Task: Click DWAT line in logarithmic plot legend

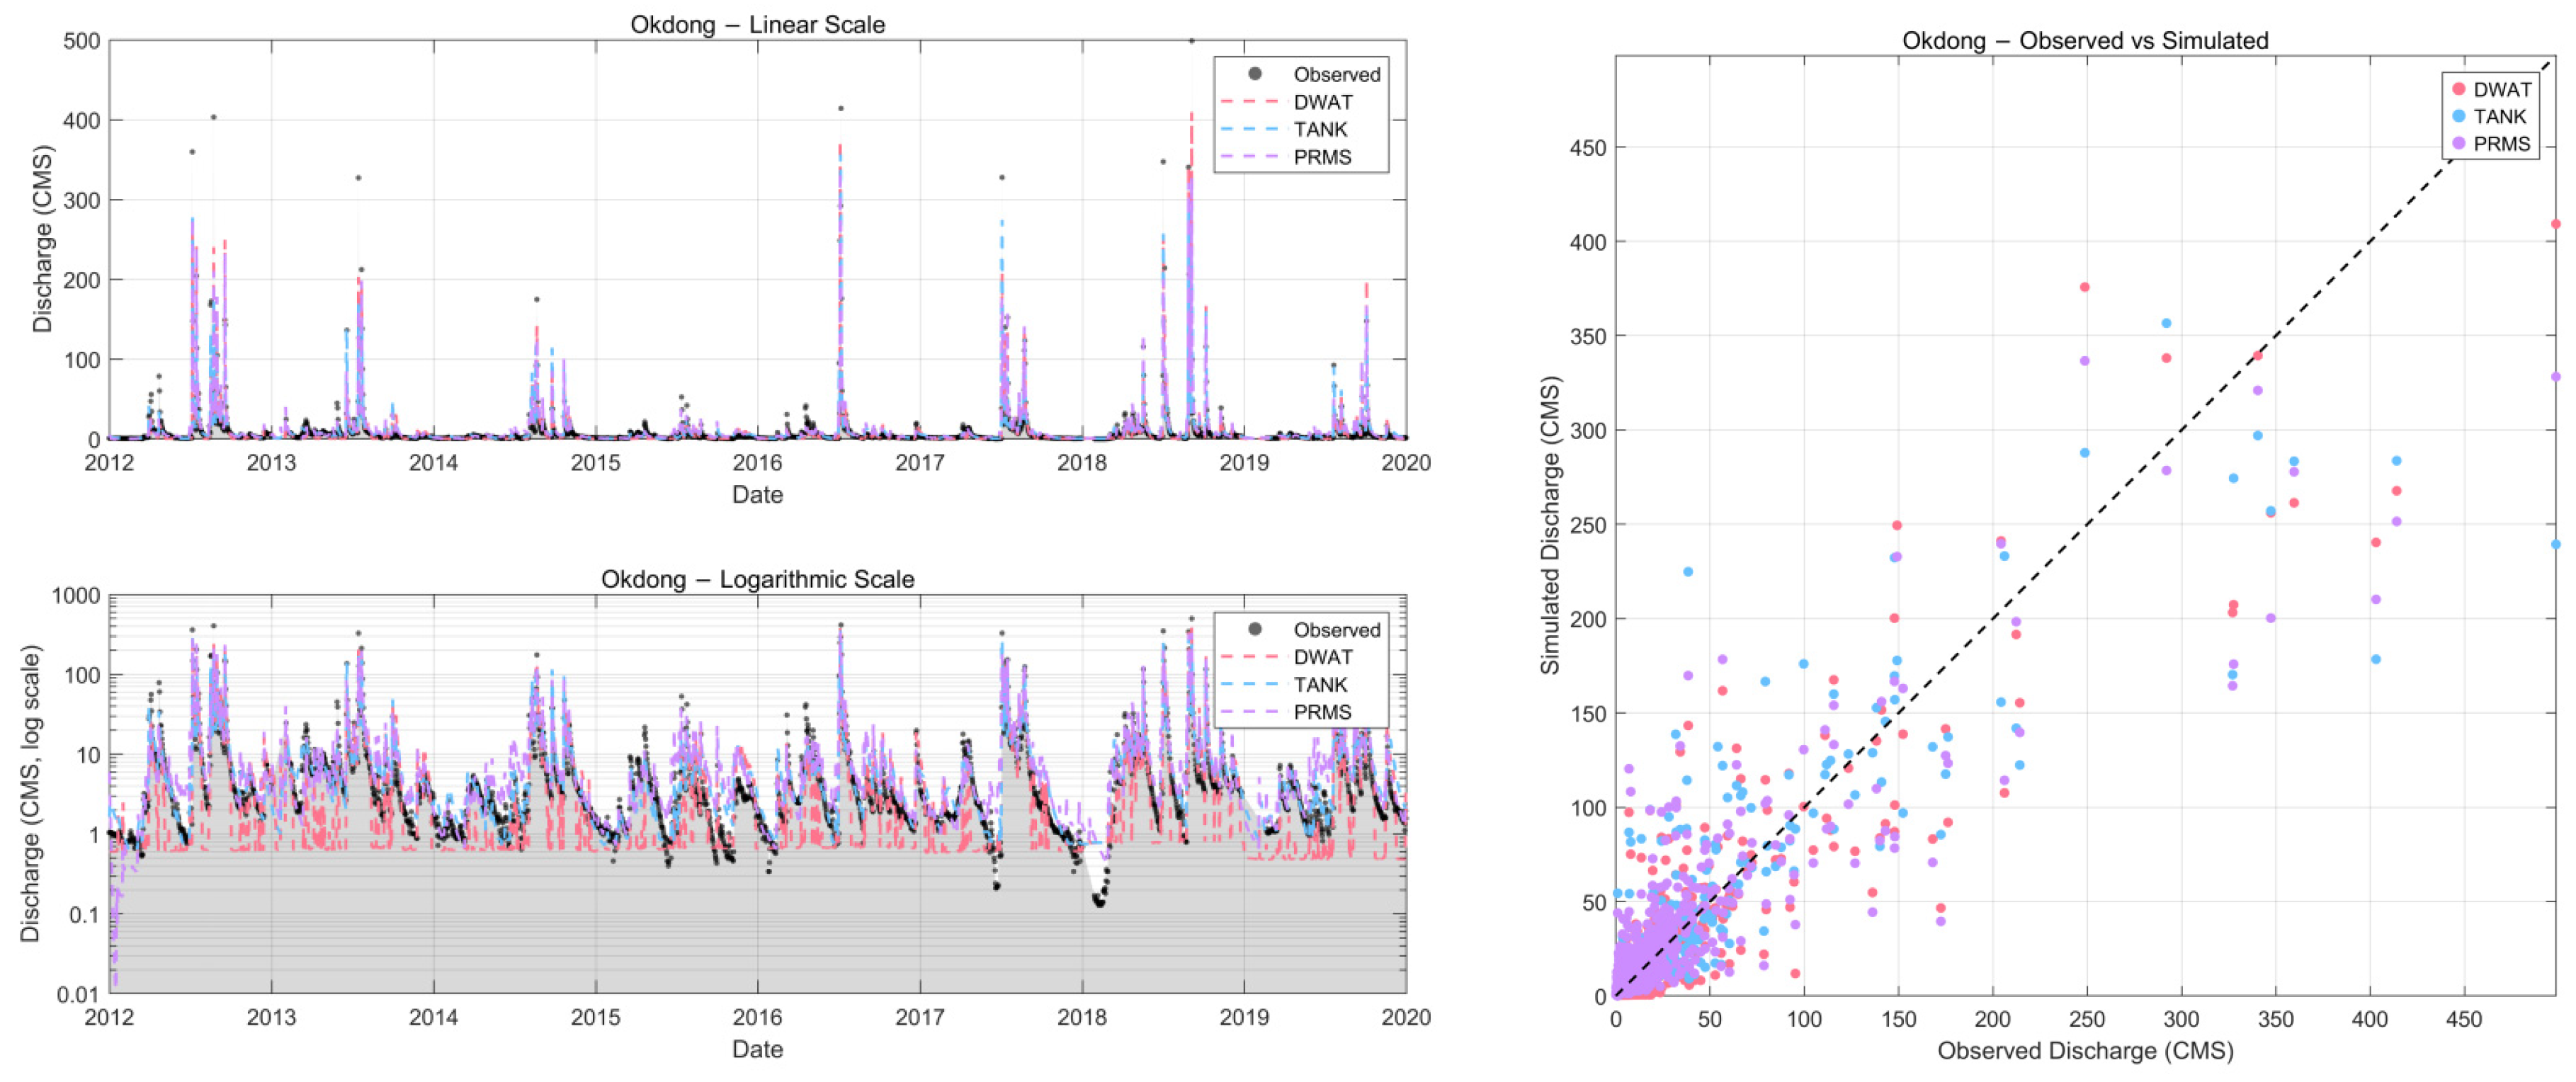Action: tap(1250, 657)
